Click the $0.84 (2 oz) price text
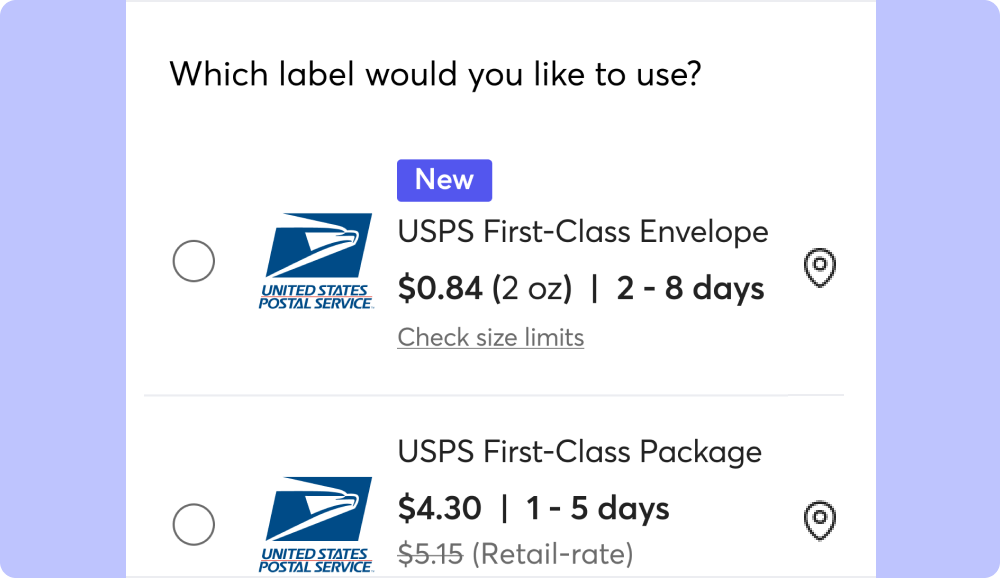This screenshot has width=1000, height=578. 485,288
